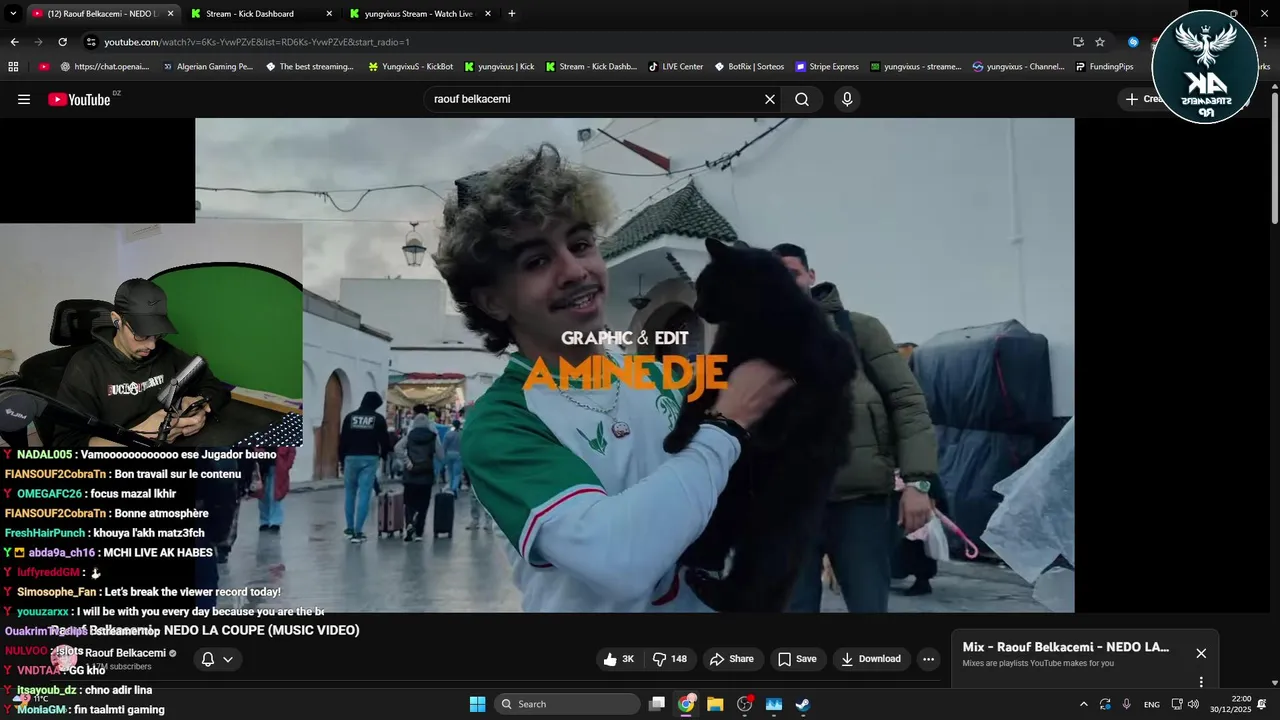Go to YouTube home via logo
The height and width of the screenshot is (720, 1280).
79,99
